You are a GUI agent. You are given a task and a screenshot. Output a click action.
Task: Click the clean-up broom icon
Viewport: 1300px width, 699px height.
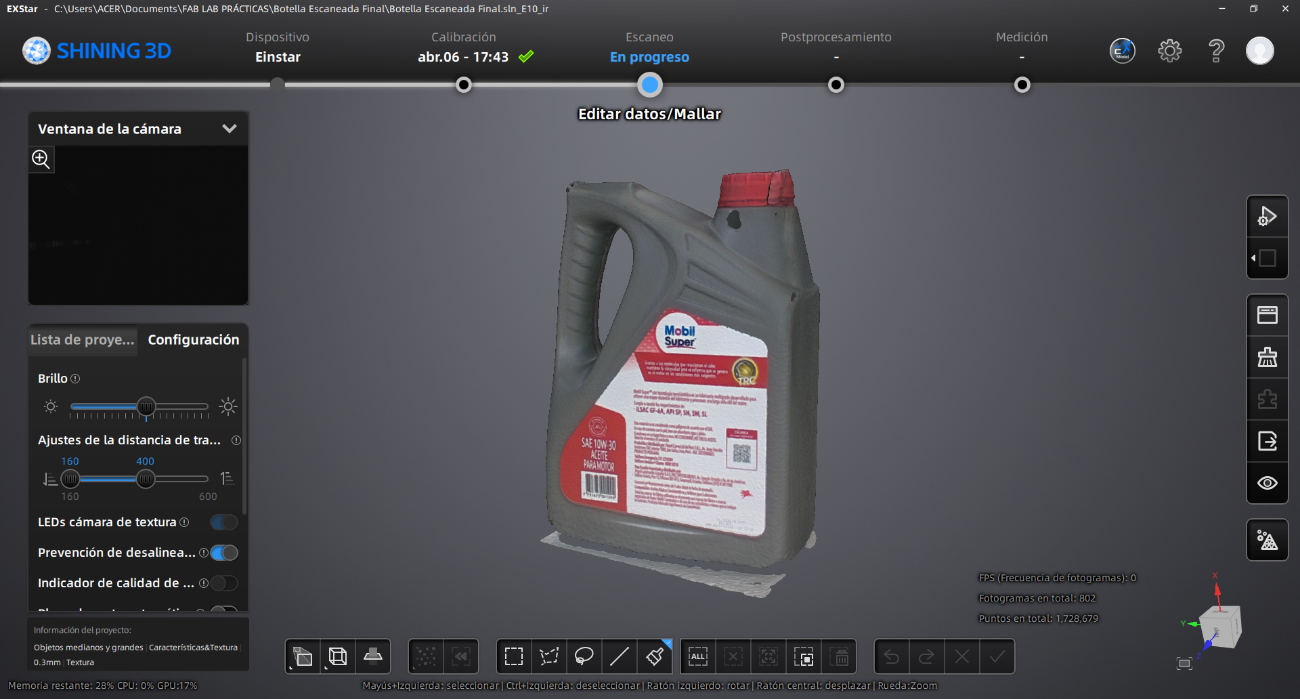pos(1267,357)
